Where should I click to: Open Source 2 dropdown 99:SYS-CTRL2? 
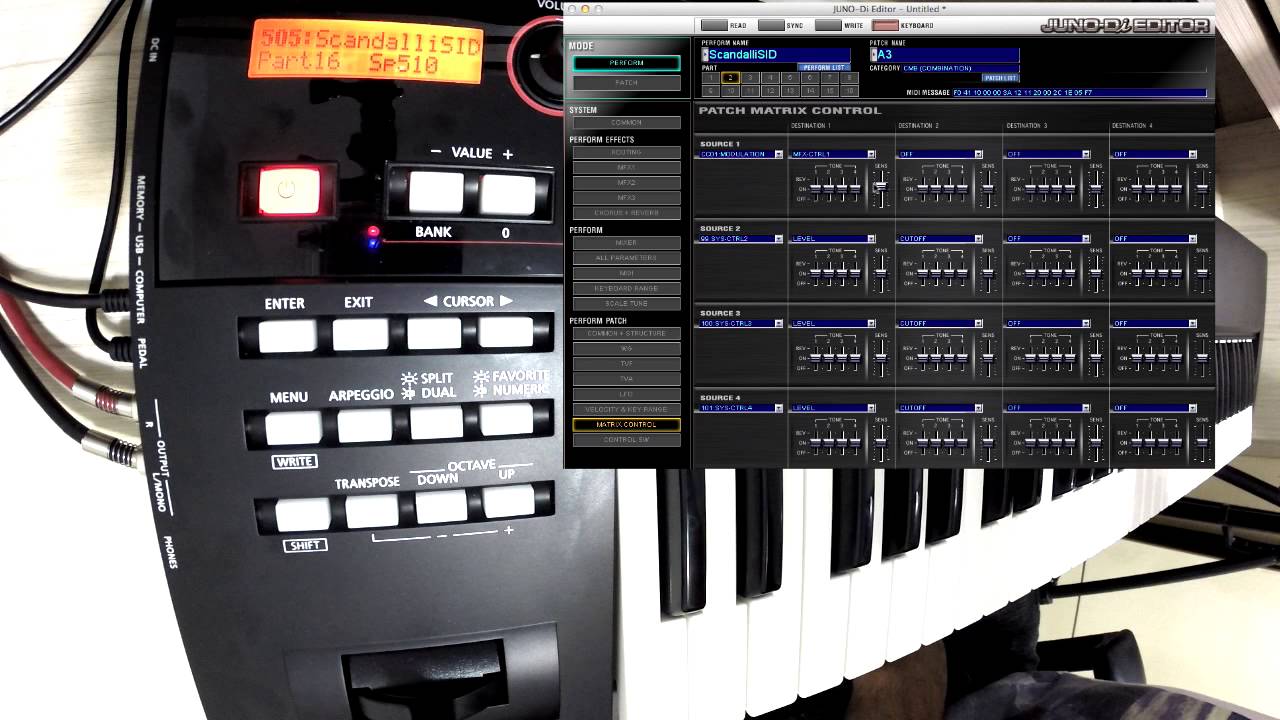[741, 239]
